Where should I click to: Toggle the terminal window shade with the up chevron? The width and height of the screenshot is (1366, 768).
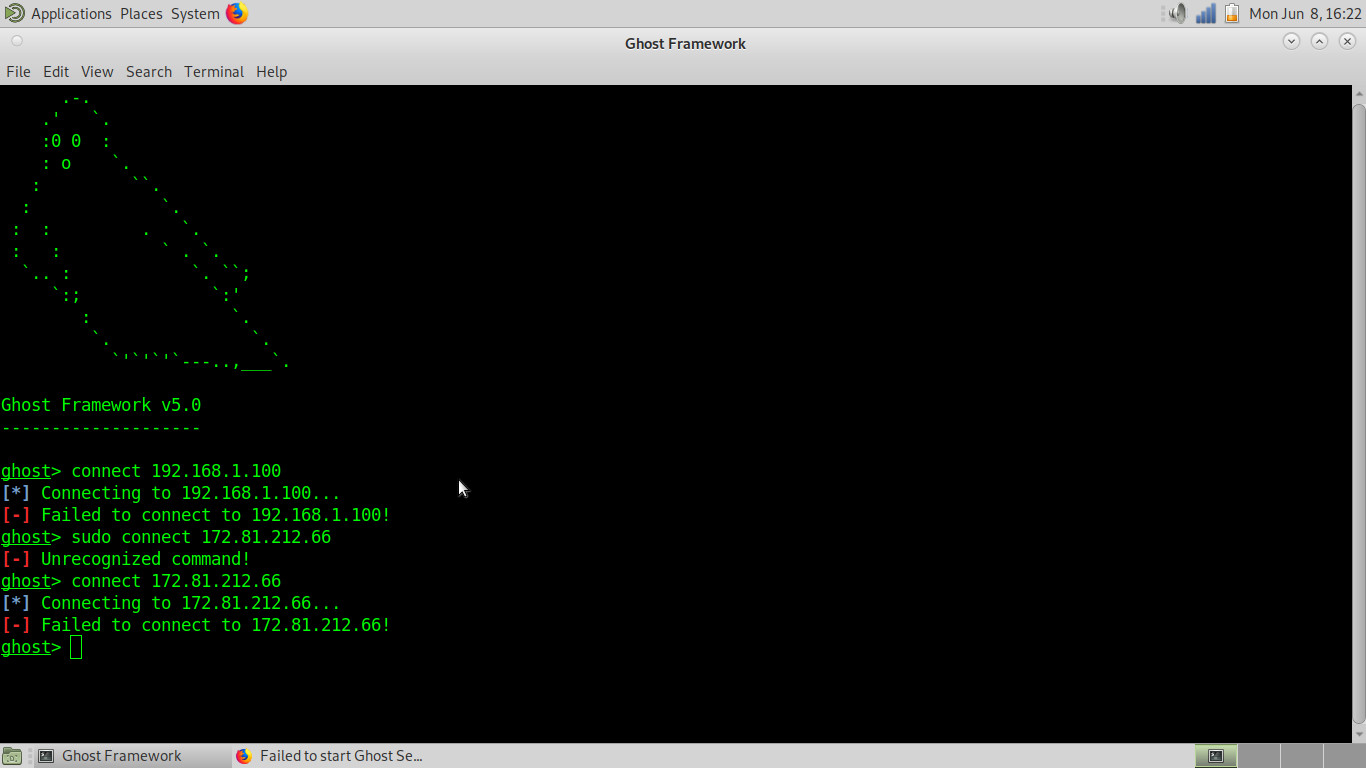pyautogui.click(x=1319, y=41)
